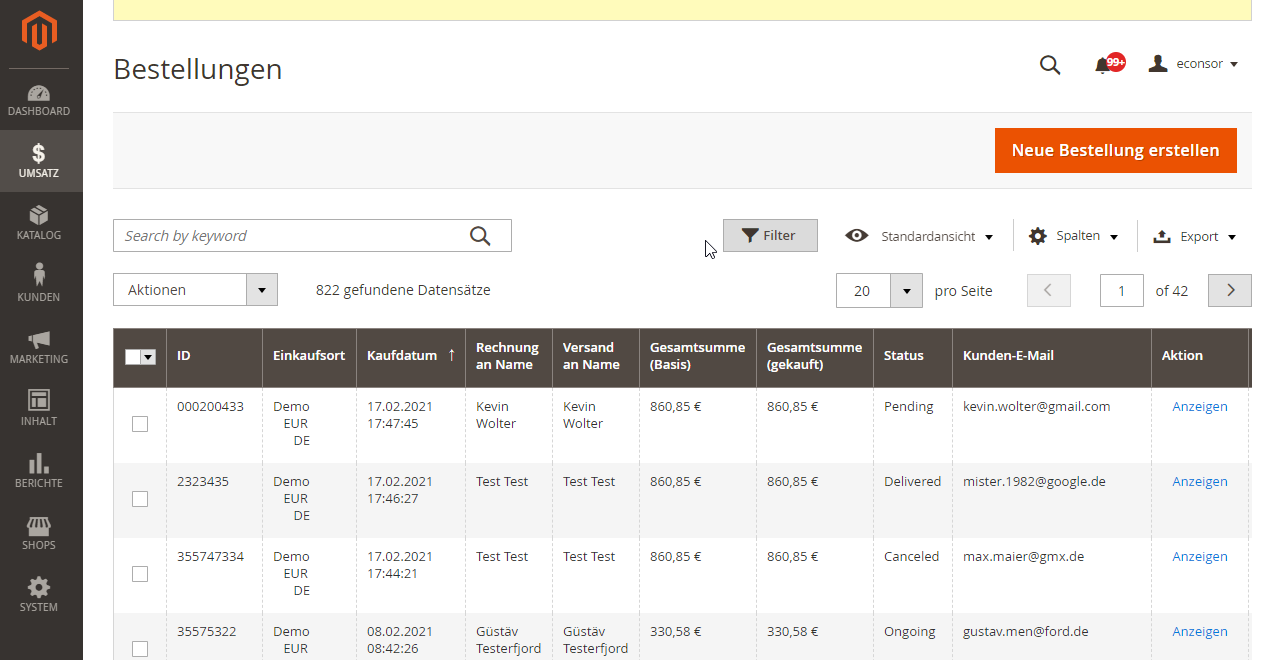Open the Anzeigen link for order 000200433

coord(1199,406)
